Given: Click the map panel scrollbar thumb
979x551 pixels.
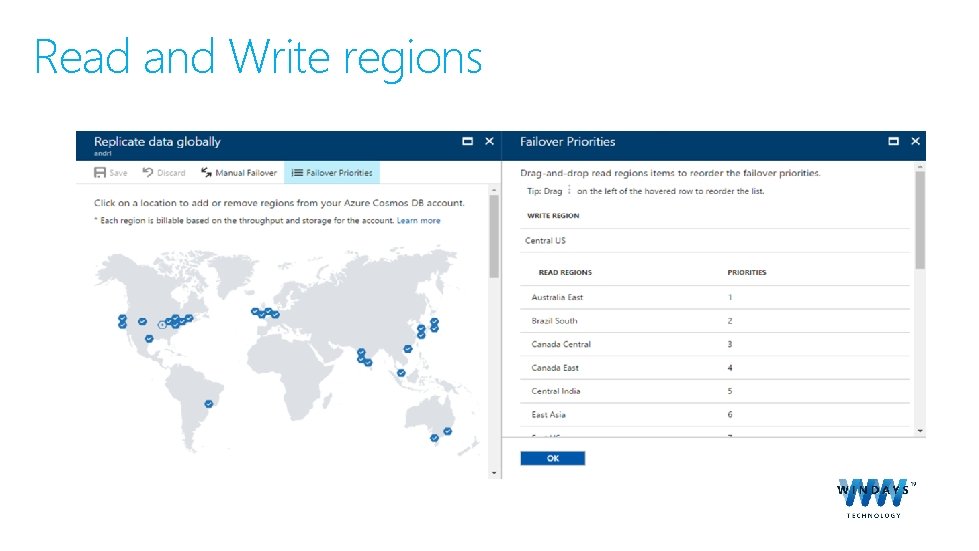Looking at the screenshot, I should (494, 236).
